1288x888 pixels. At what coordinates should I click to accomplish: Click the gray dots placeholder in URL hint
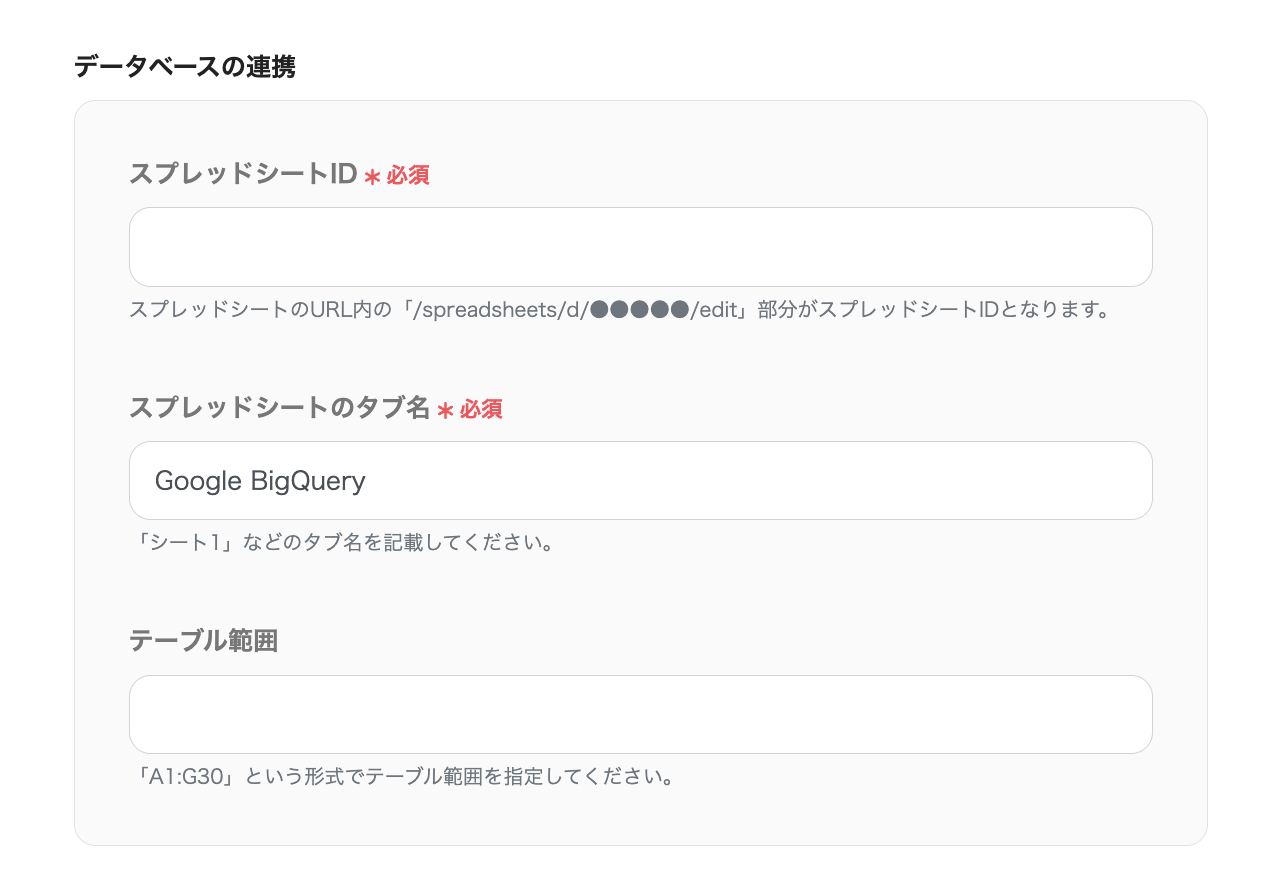(x=640, y=310)
